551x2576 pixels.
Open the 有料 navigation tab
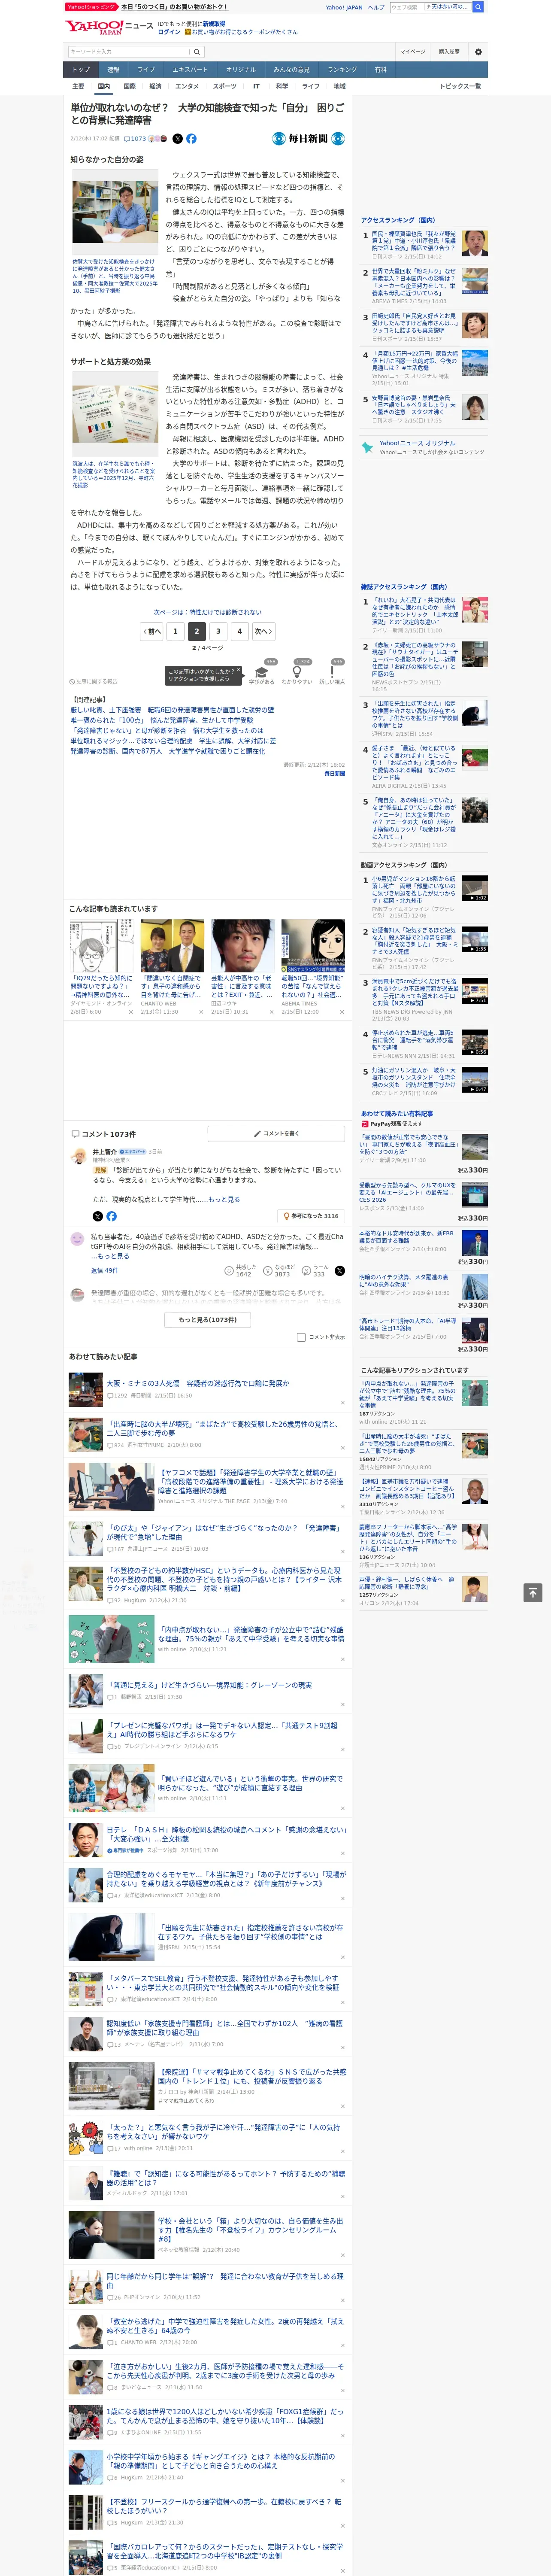click(x=380, y=69)
